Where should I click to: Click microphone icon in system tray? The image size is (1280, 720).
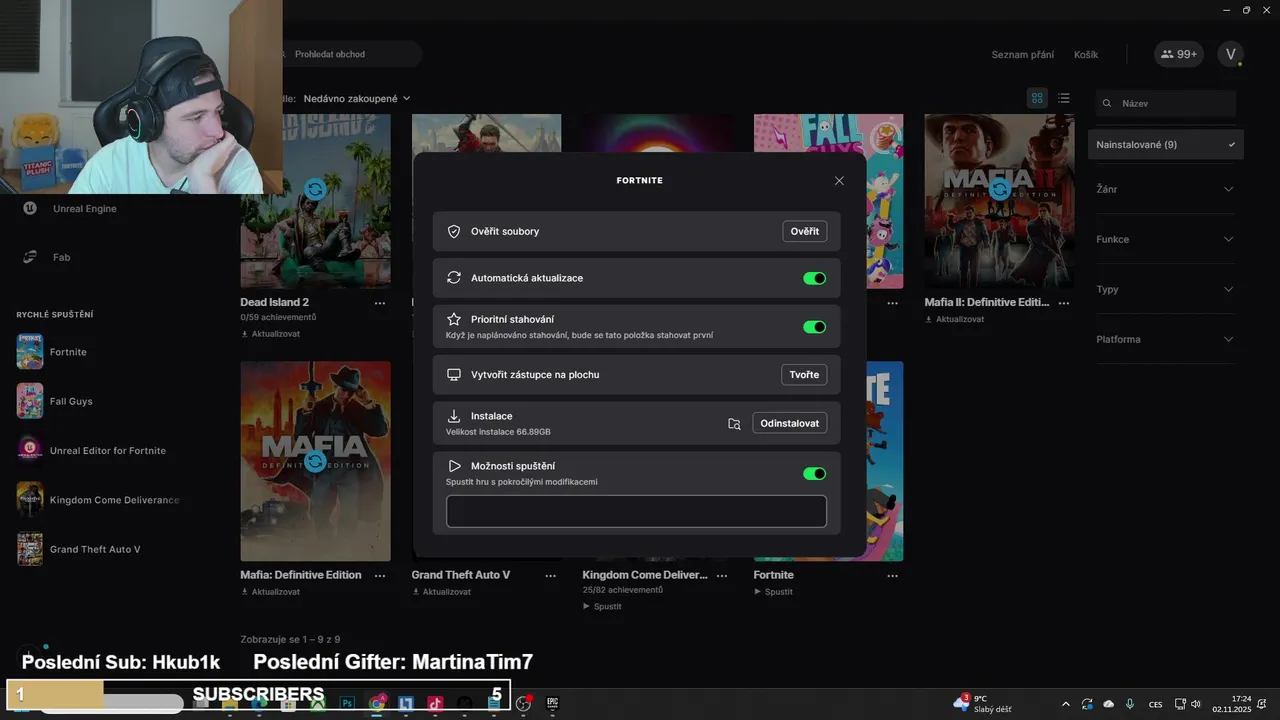(1130, 704)
